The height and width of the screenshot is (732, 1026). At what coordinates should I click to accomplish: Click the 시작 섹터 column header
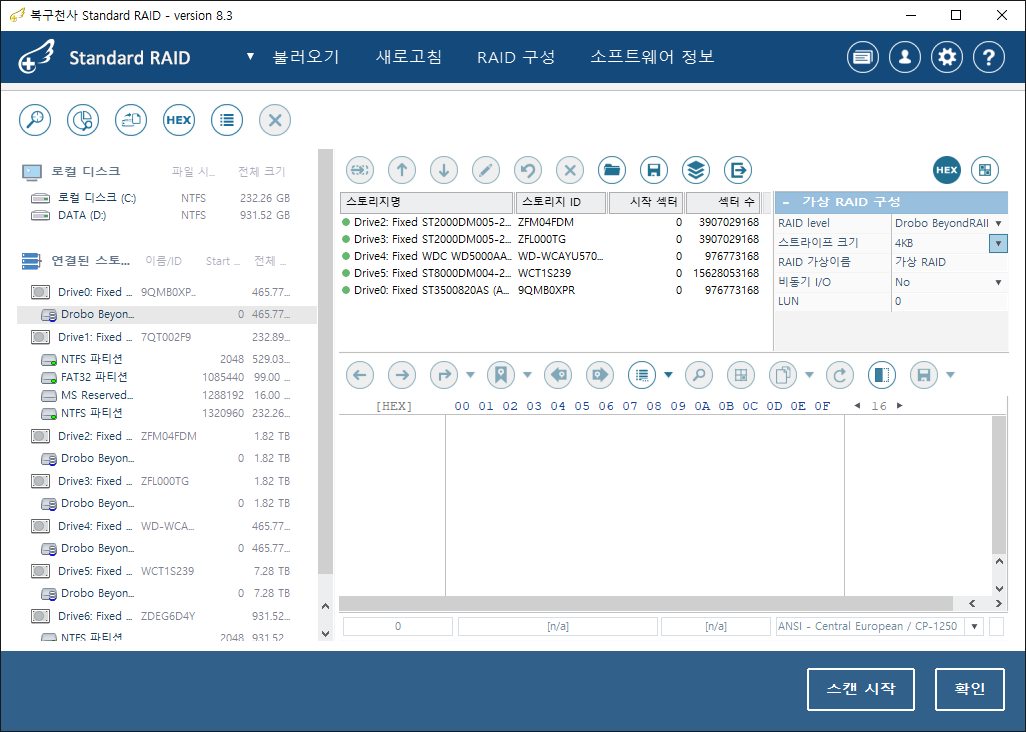pos(646,202)
